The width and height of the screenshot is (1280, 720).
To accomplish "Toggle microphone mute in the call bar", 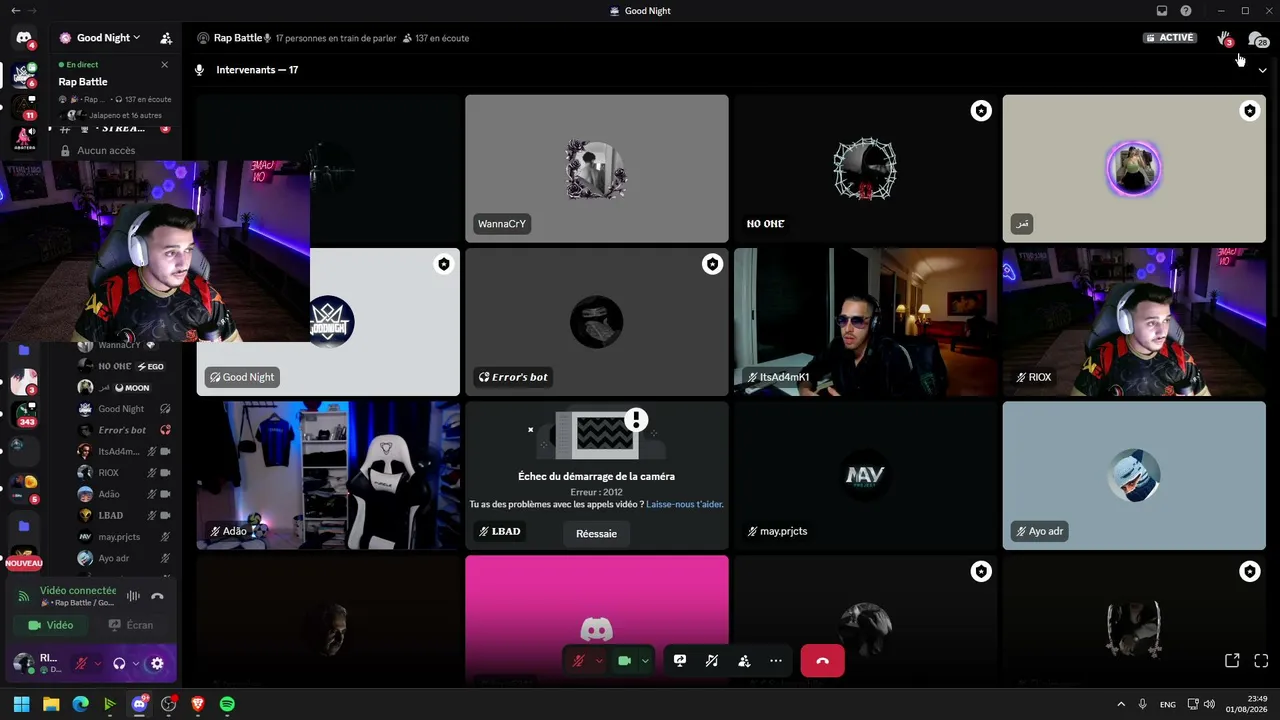I will click(x=578, y=661).
